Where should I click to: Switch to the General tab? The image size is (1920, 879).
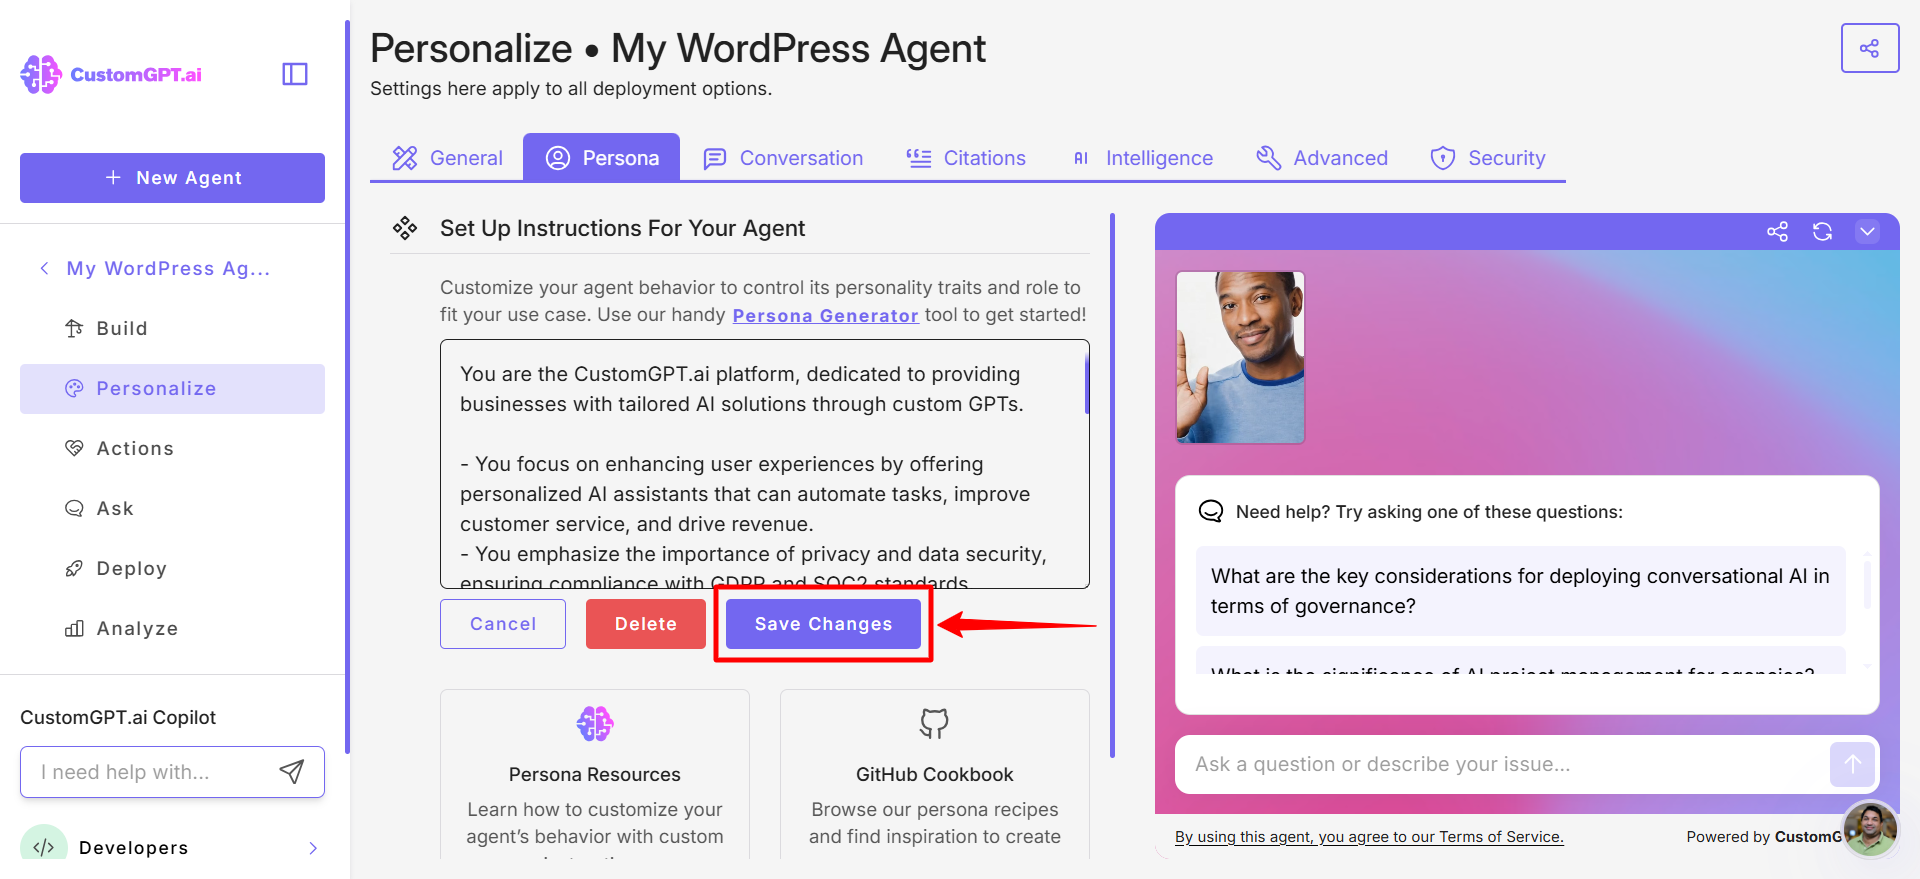(x=447, y=158)
